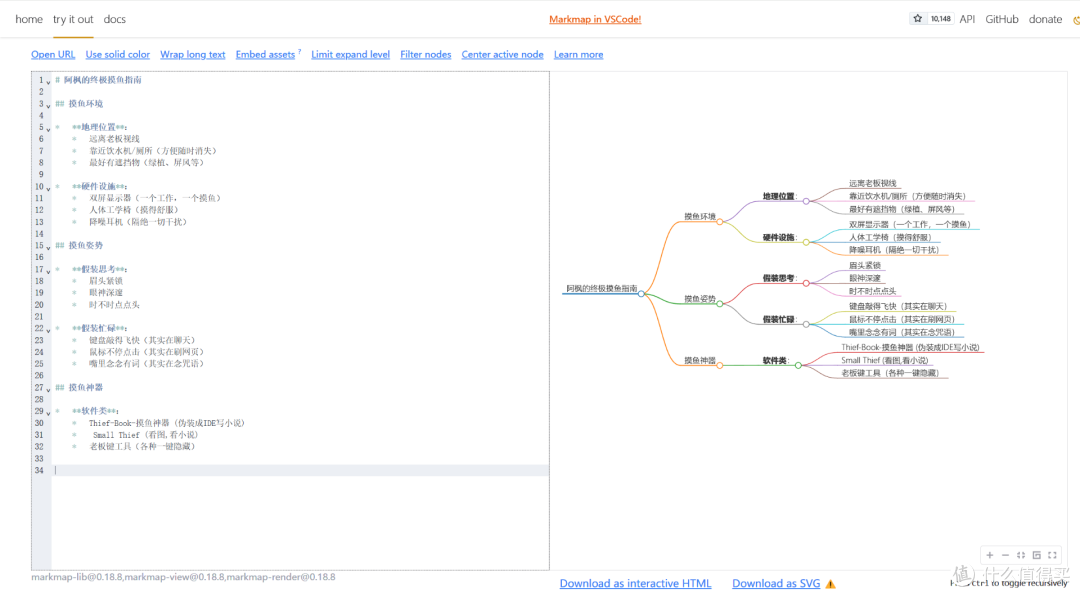Click the nested-square icon in the mindmap toolbar
1080x597 pixels.
1037,555
